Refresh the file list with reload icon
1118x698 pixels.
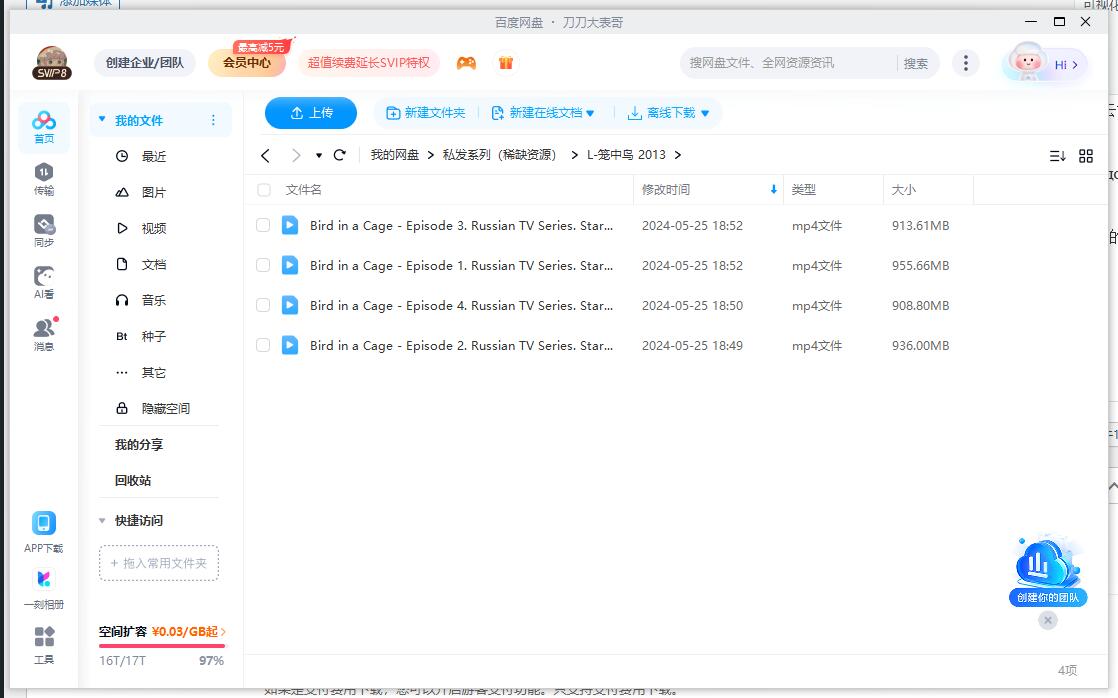point(339,155)
